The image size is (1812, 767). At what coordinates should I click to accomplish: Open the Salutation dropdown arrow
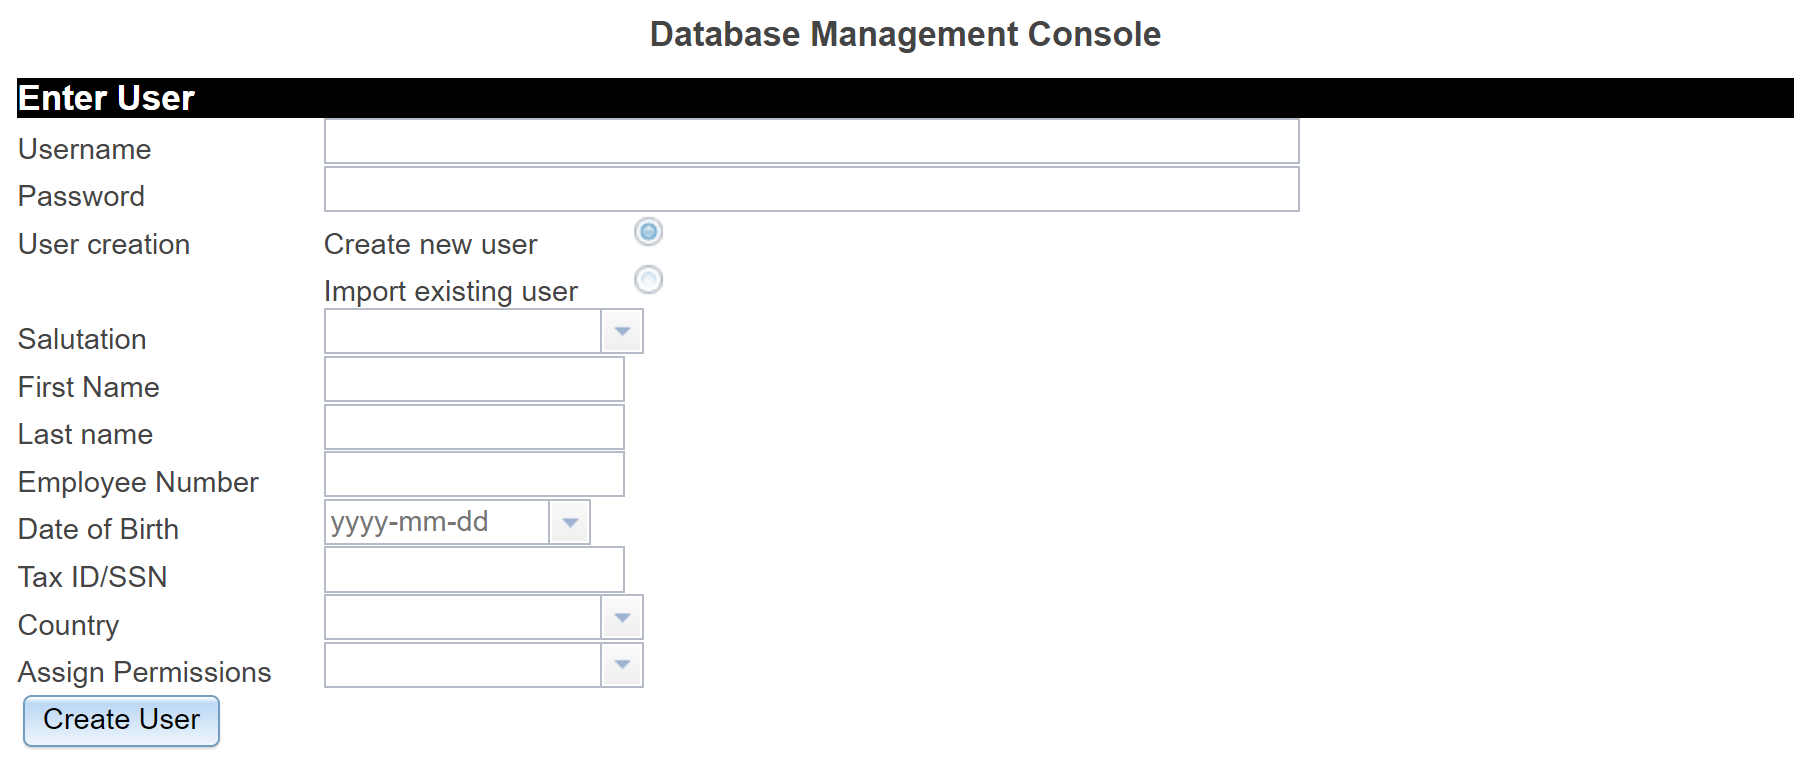[622, 332]
